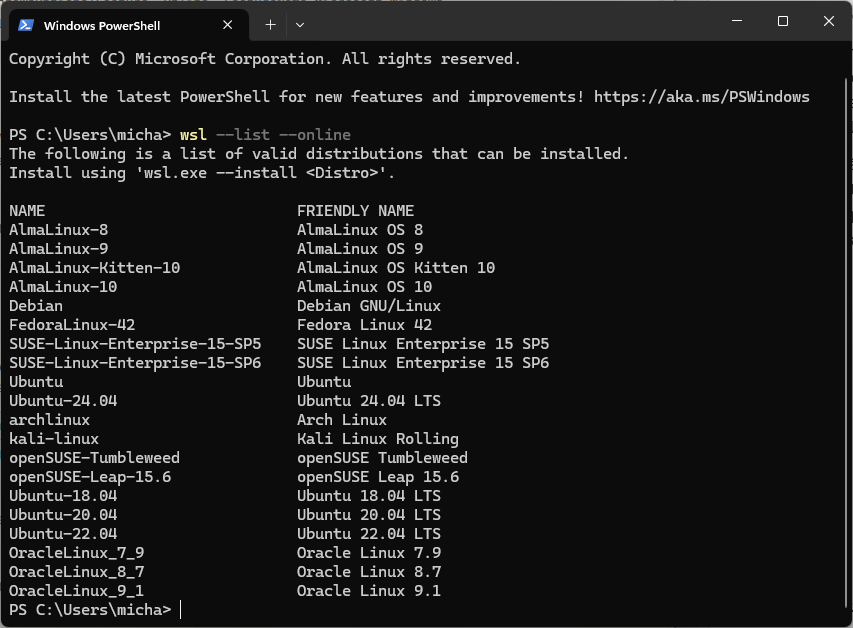Click the kali-linux entry in the NAME column
This screenshot has width=853, height=628.
(x=54, y=439)
